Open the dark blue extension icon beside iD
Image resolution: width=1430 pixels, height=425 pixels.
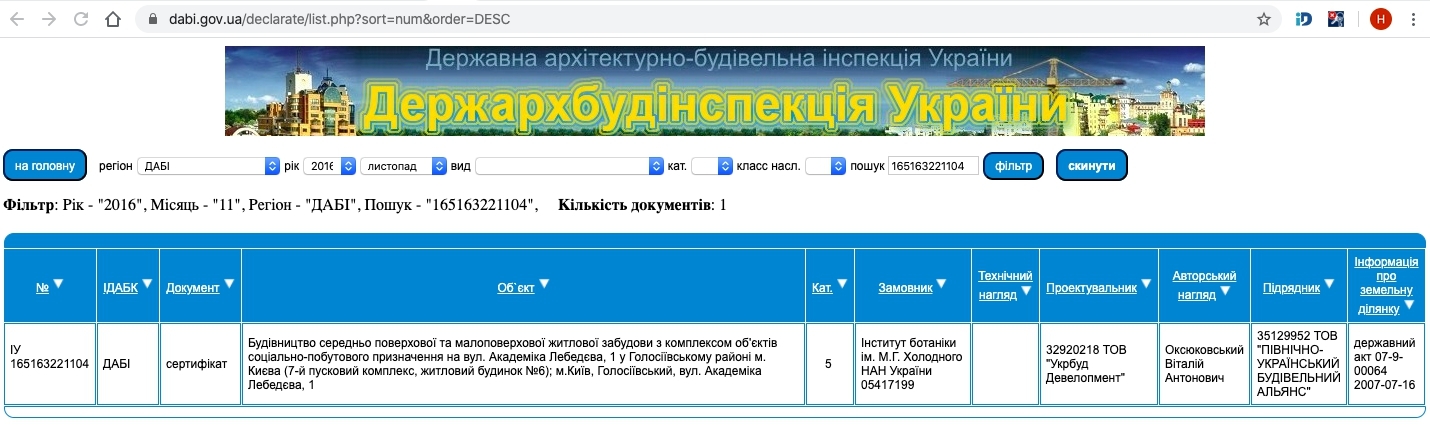(x=1336, y=19)
